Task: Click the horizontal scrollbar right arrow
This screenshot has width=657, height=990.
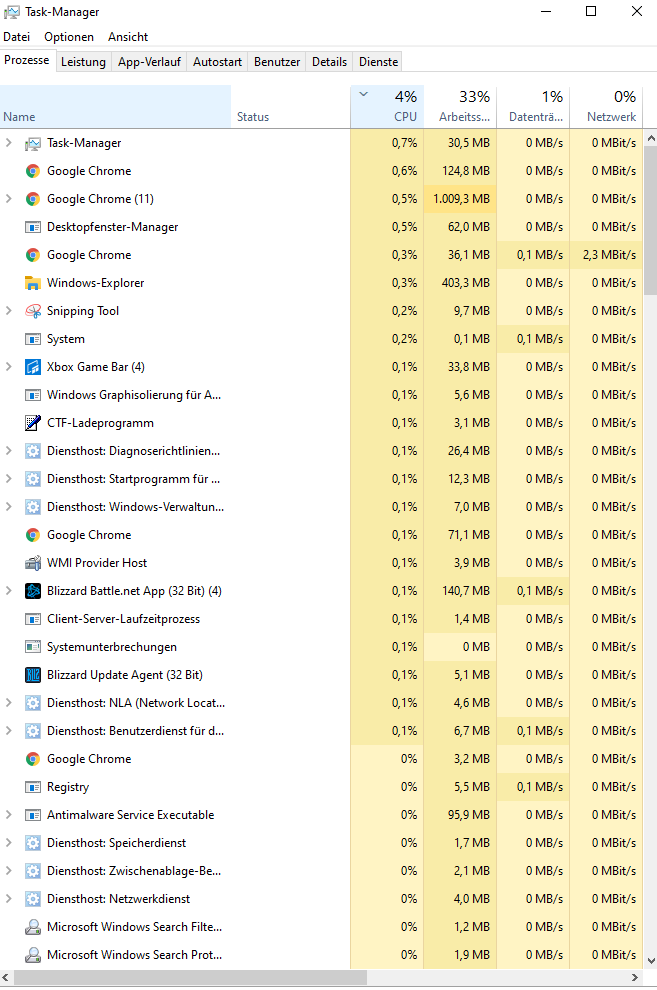Action: click(635, 977)
